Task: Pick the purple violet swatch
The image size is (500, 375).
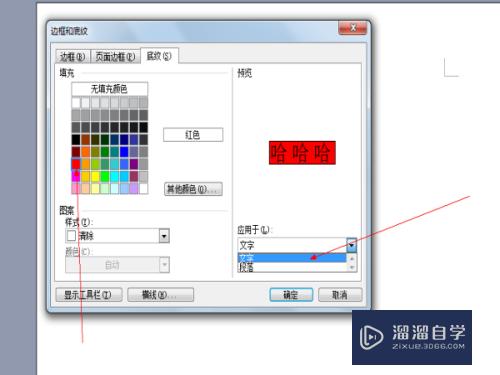Action: coord(134,164)
